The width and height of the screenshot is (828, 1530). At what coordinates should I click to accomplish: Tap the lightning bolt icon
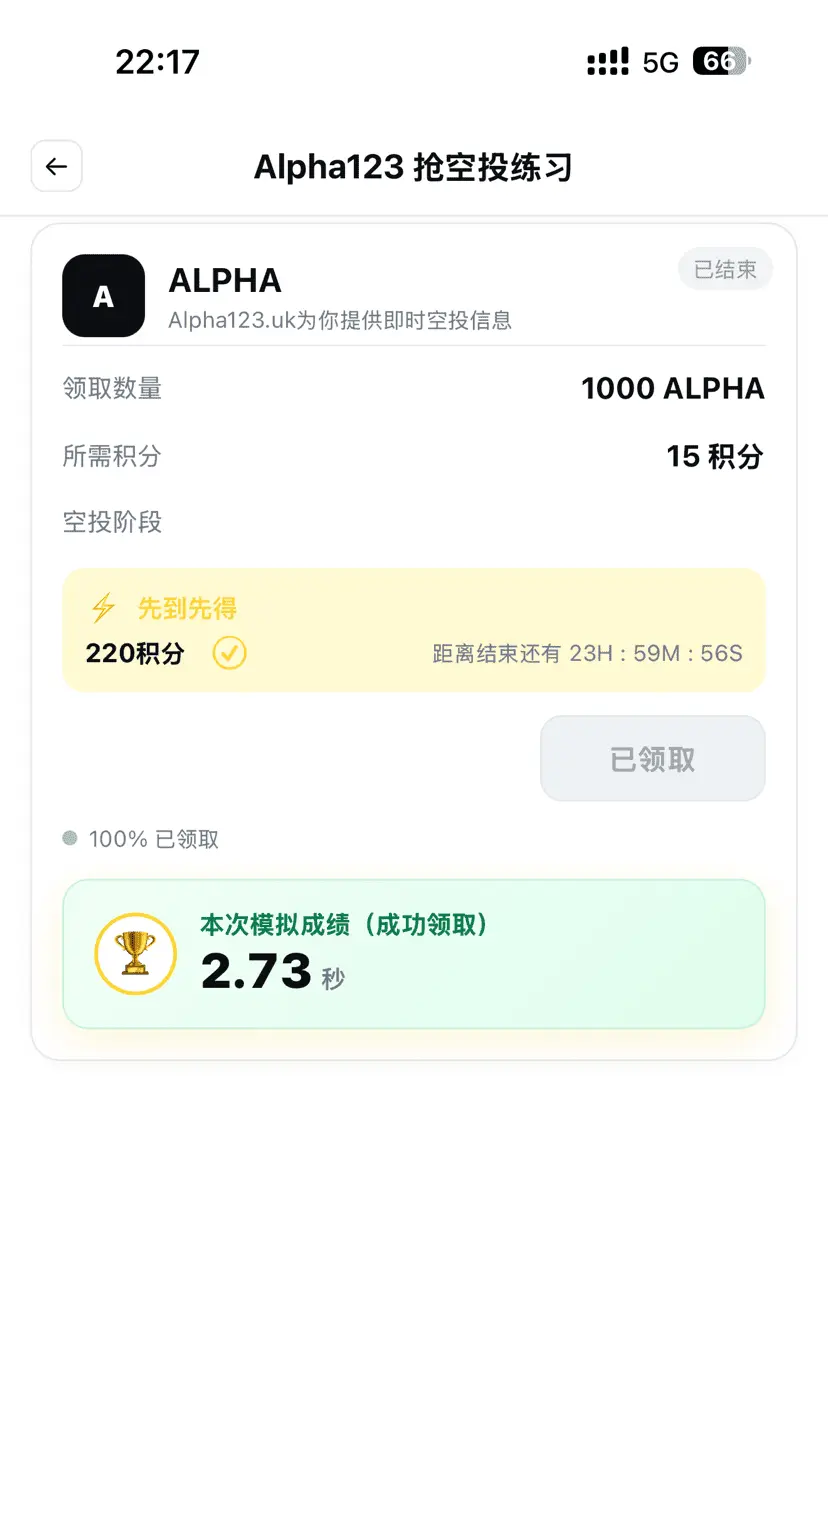point(103,608)
